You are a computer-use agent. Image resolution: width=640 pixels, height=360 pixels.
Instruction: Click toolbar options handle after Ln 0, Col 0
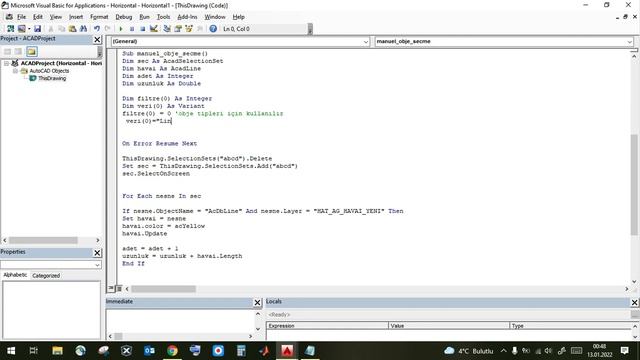310,29
